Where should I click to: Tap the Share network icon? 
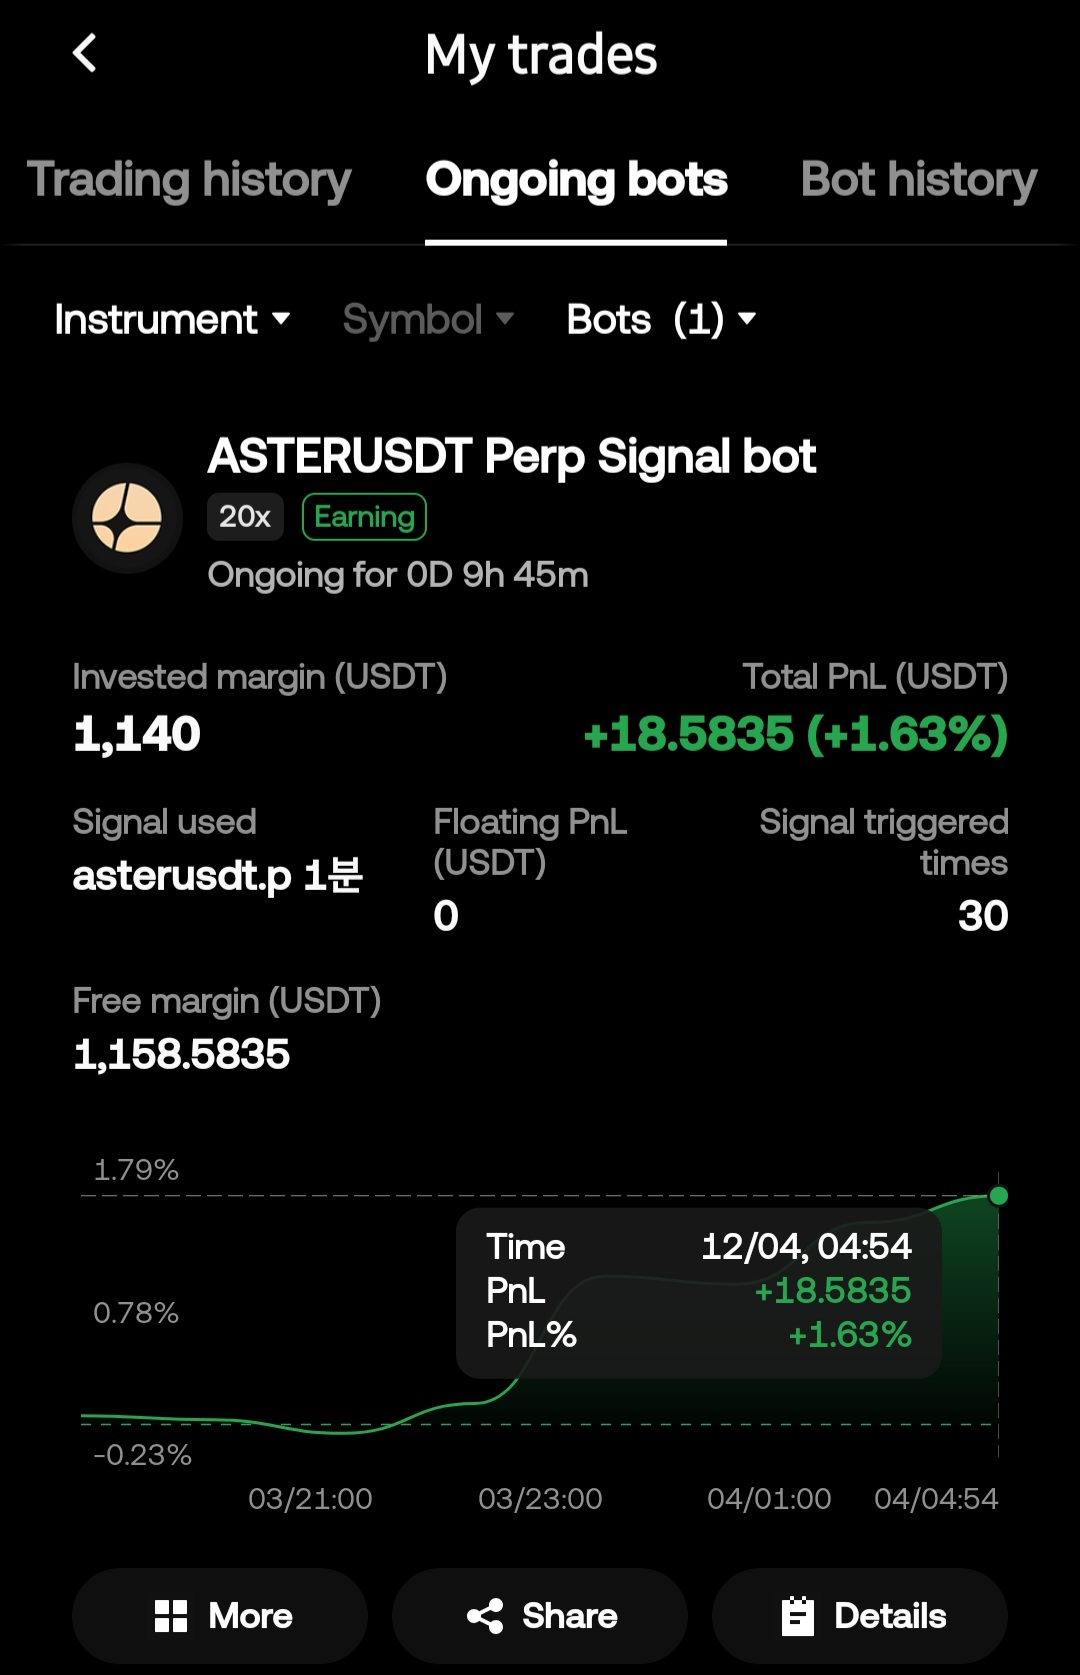[x=485, y=1616]
